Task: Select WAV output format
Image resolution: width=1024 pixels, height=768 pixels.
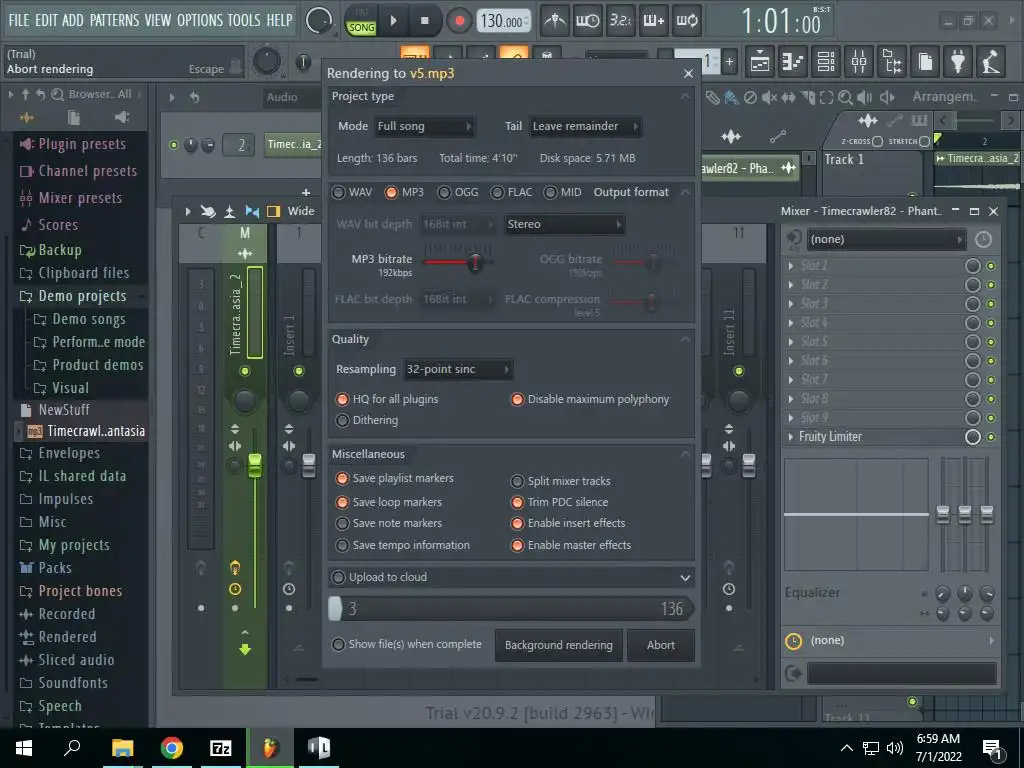Action: tap(352, 192)
